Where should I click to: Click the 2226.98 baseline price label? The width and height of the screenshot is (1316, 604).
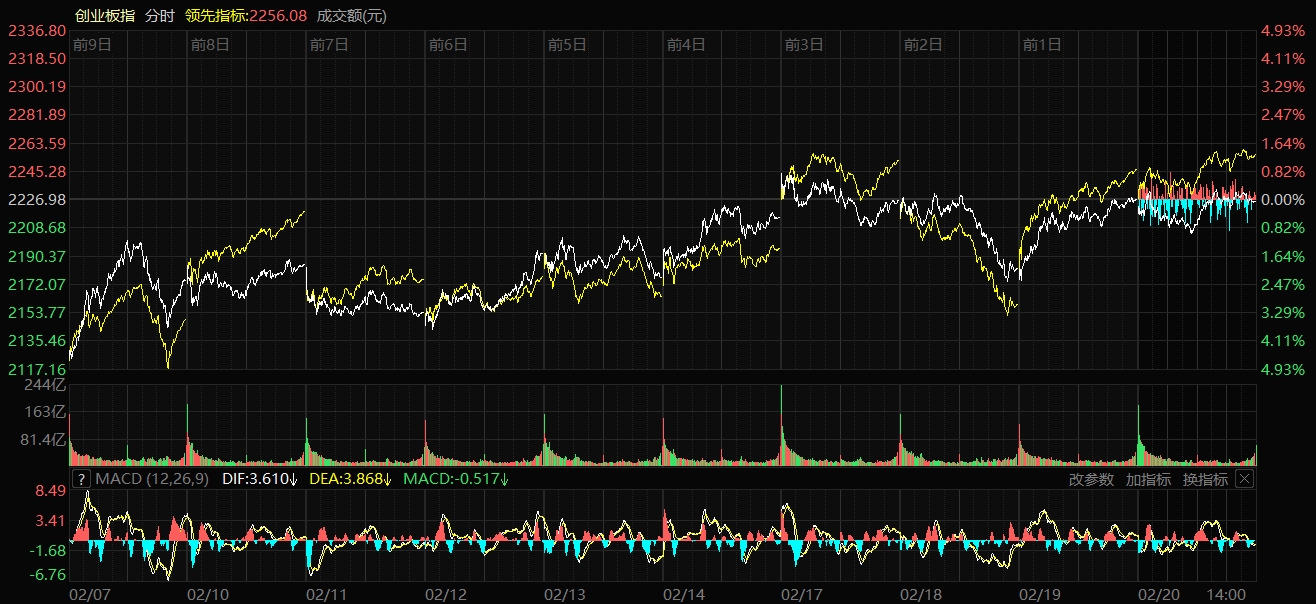click(36, 199)
